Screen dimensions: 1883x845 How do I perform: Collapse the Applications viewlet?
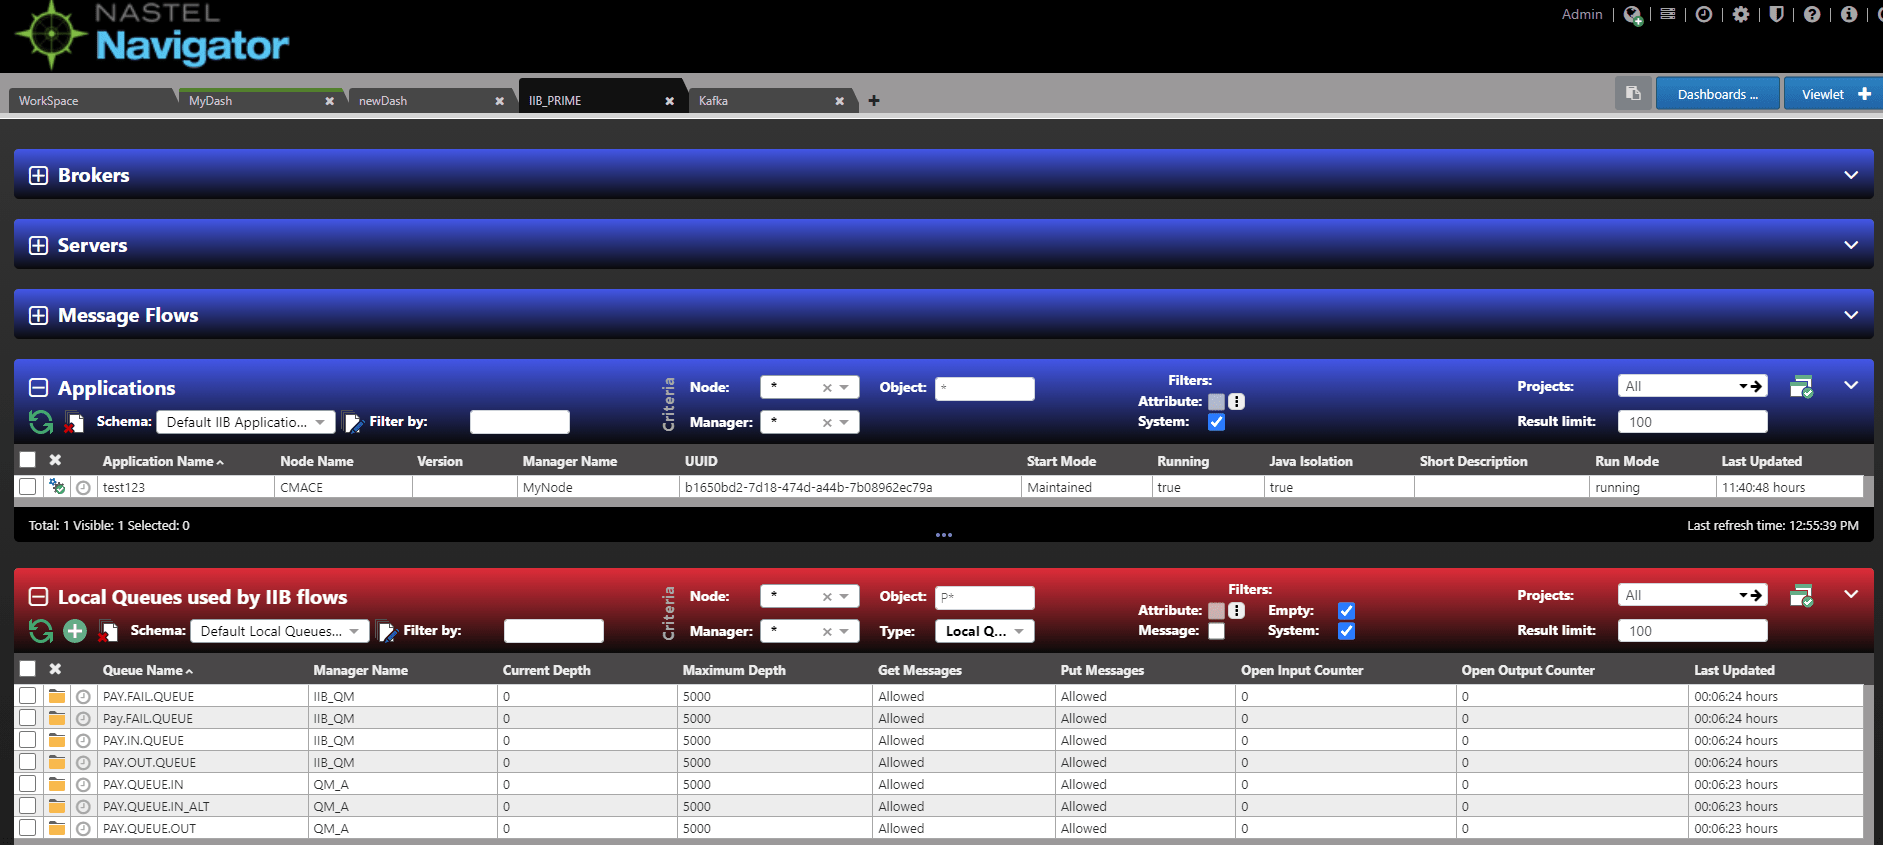click(38, 388)
